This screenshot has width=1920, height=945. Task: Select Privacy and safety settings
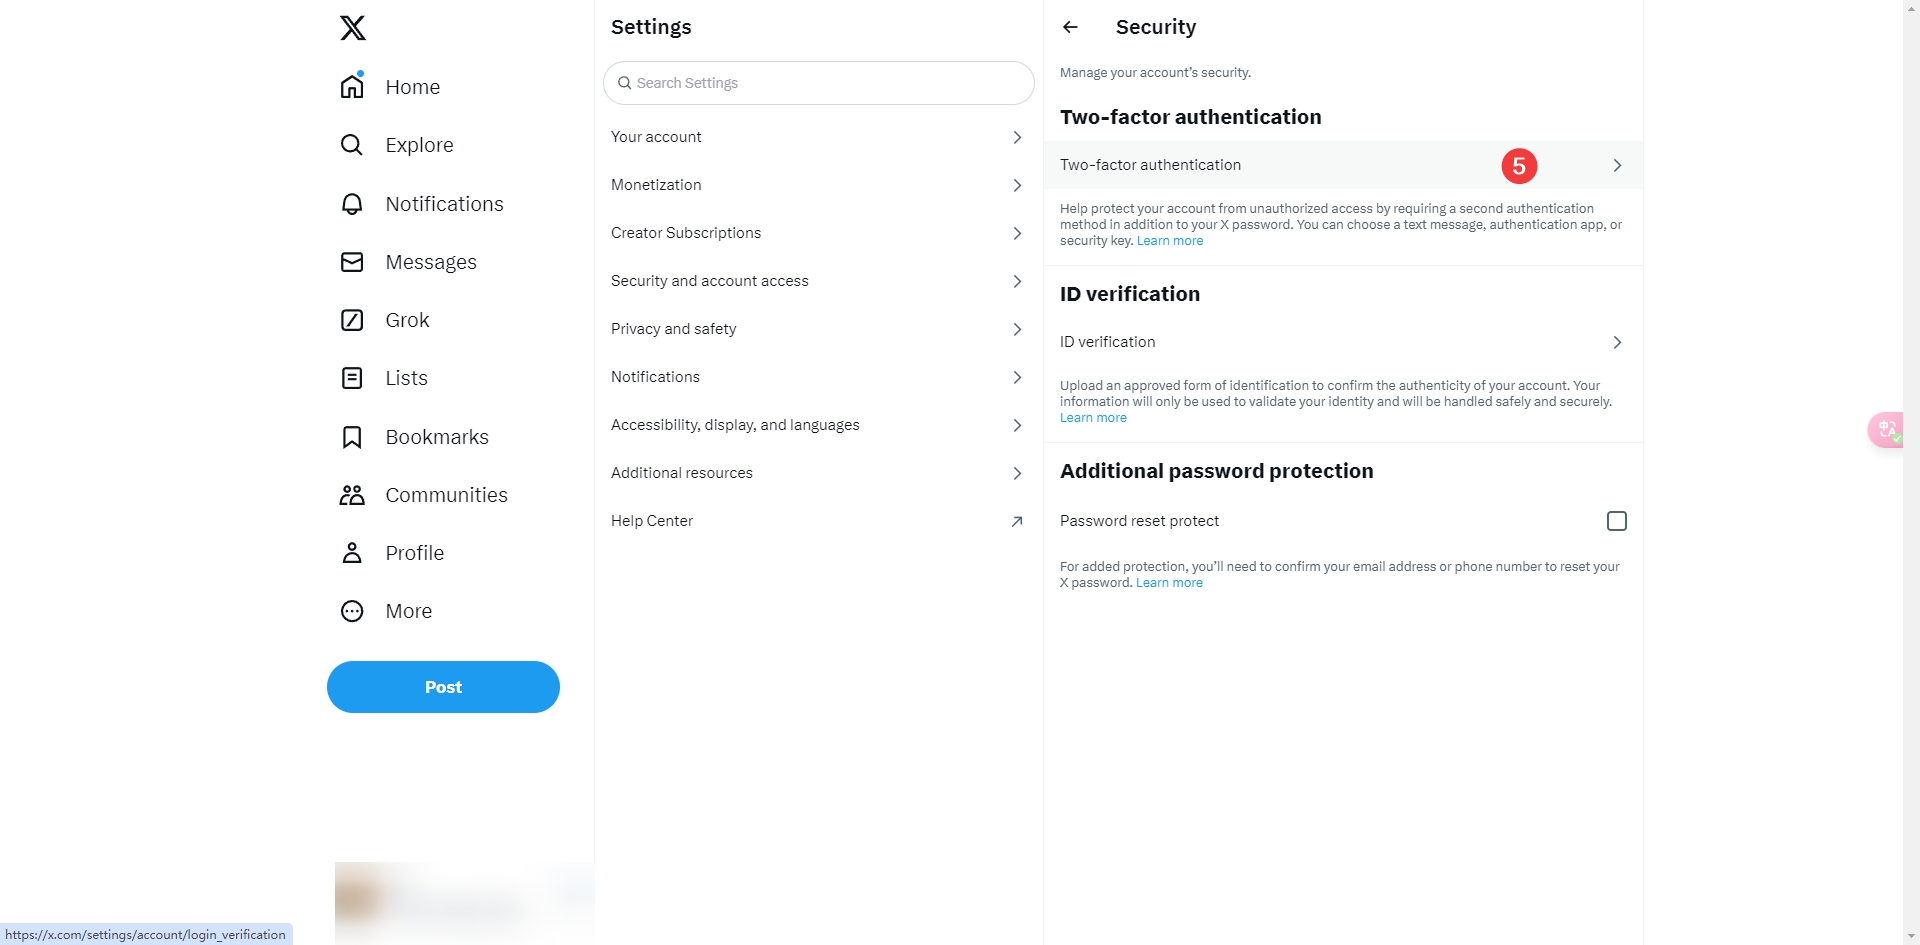[x=674, y=329]
